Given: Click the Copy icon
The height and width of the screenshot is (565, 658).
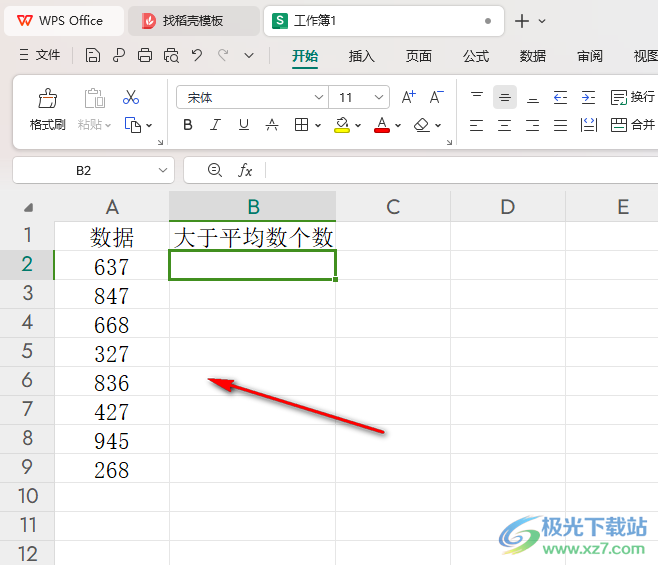Looking at the screenshot, I should point(133,125).
